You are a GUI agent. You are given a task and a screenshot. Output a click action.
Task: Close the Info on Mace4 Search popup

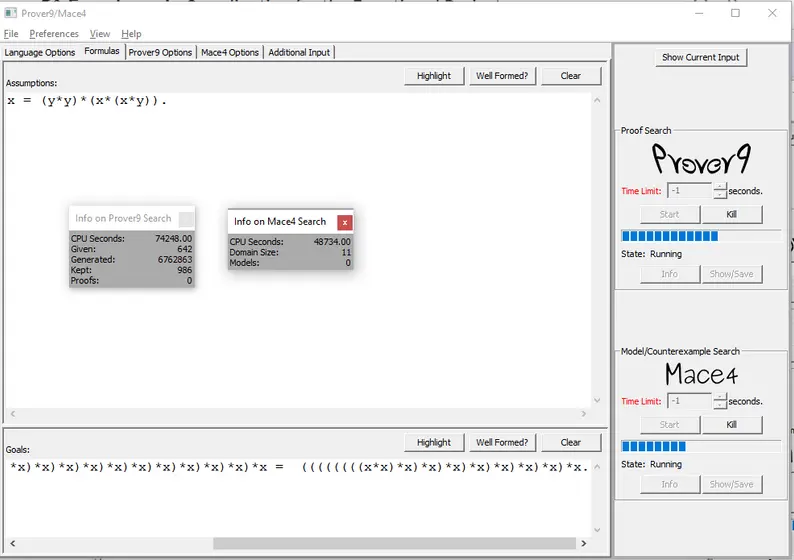345,222
